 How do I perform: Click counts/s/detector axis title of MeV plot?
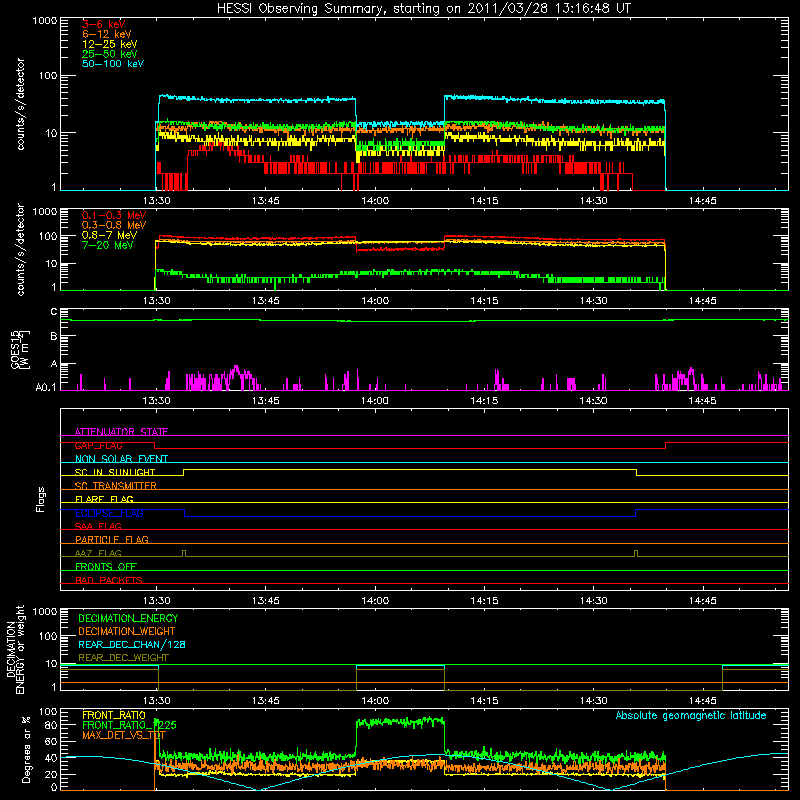coord(20,249)
